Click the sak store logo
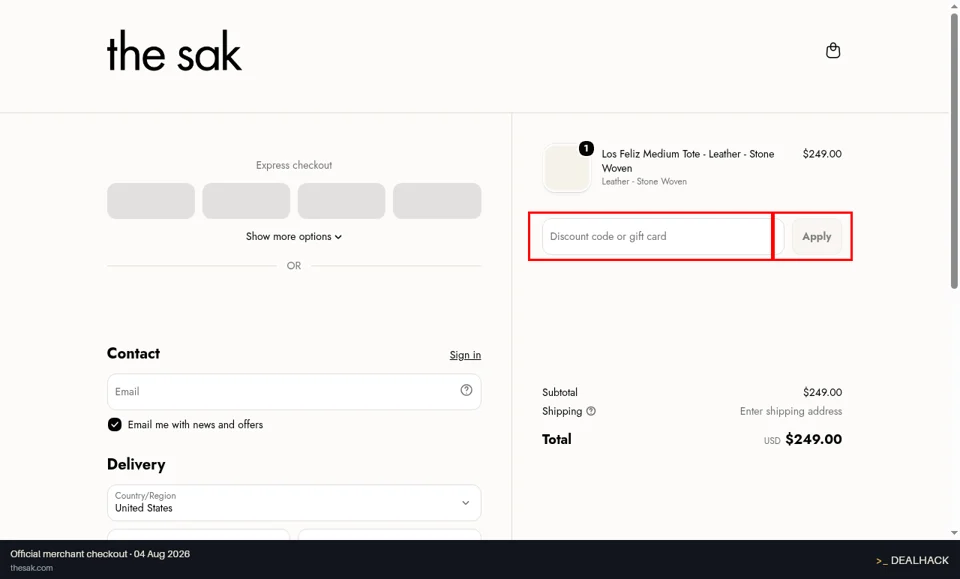This screenshot has height=579, width=960. 174,51
